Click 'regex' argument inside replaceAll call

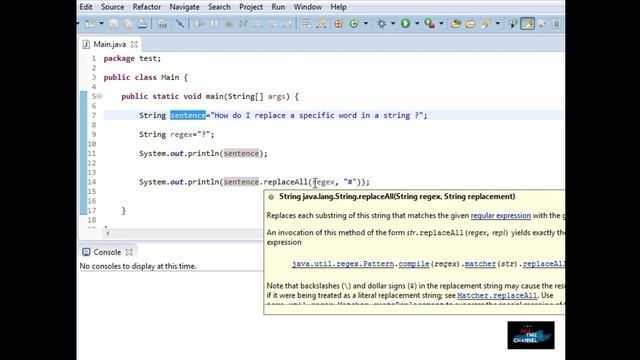click(x=324, y=182)
